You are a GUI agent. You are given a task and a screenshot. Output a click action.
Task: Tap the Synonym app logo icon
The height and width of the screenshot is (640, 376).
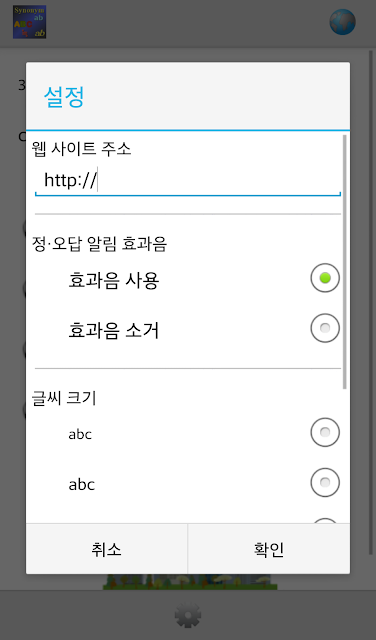click(29, 22)
